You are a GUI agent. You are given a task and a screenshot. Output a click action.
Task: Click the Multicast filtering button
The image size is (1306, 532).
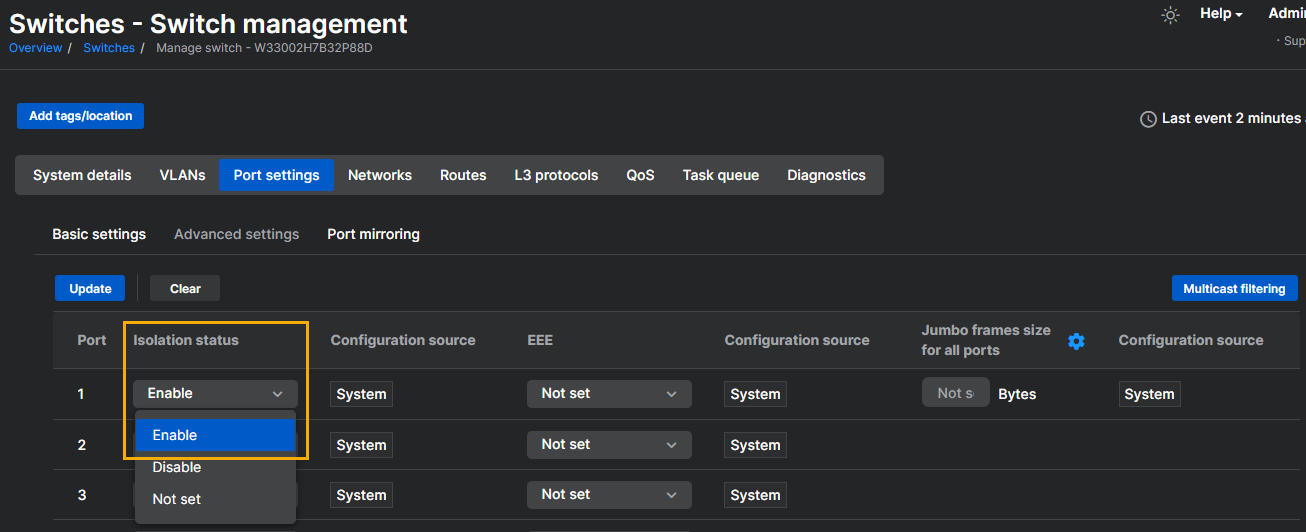[x=1234, y=288]
